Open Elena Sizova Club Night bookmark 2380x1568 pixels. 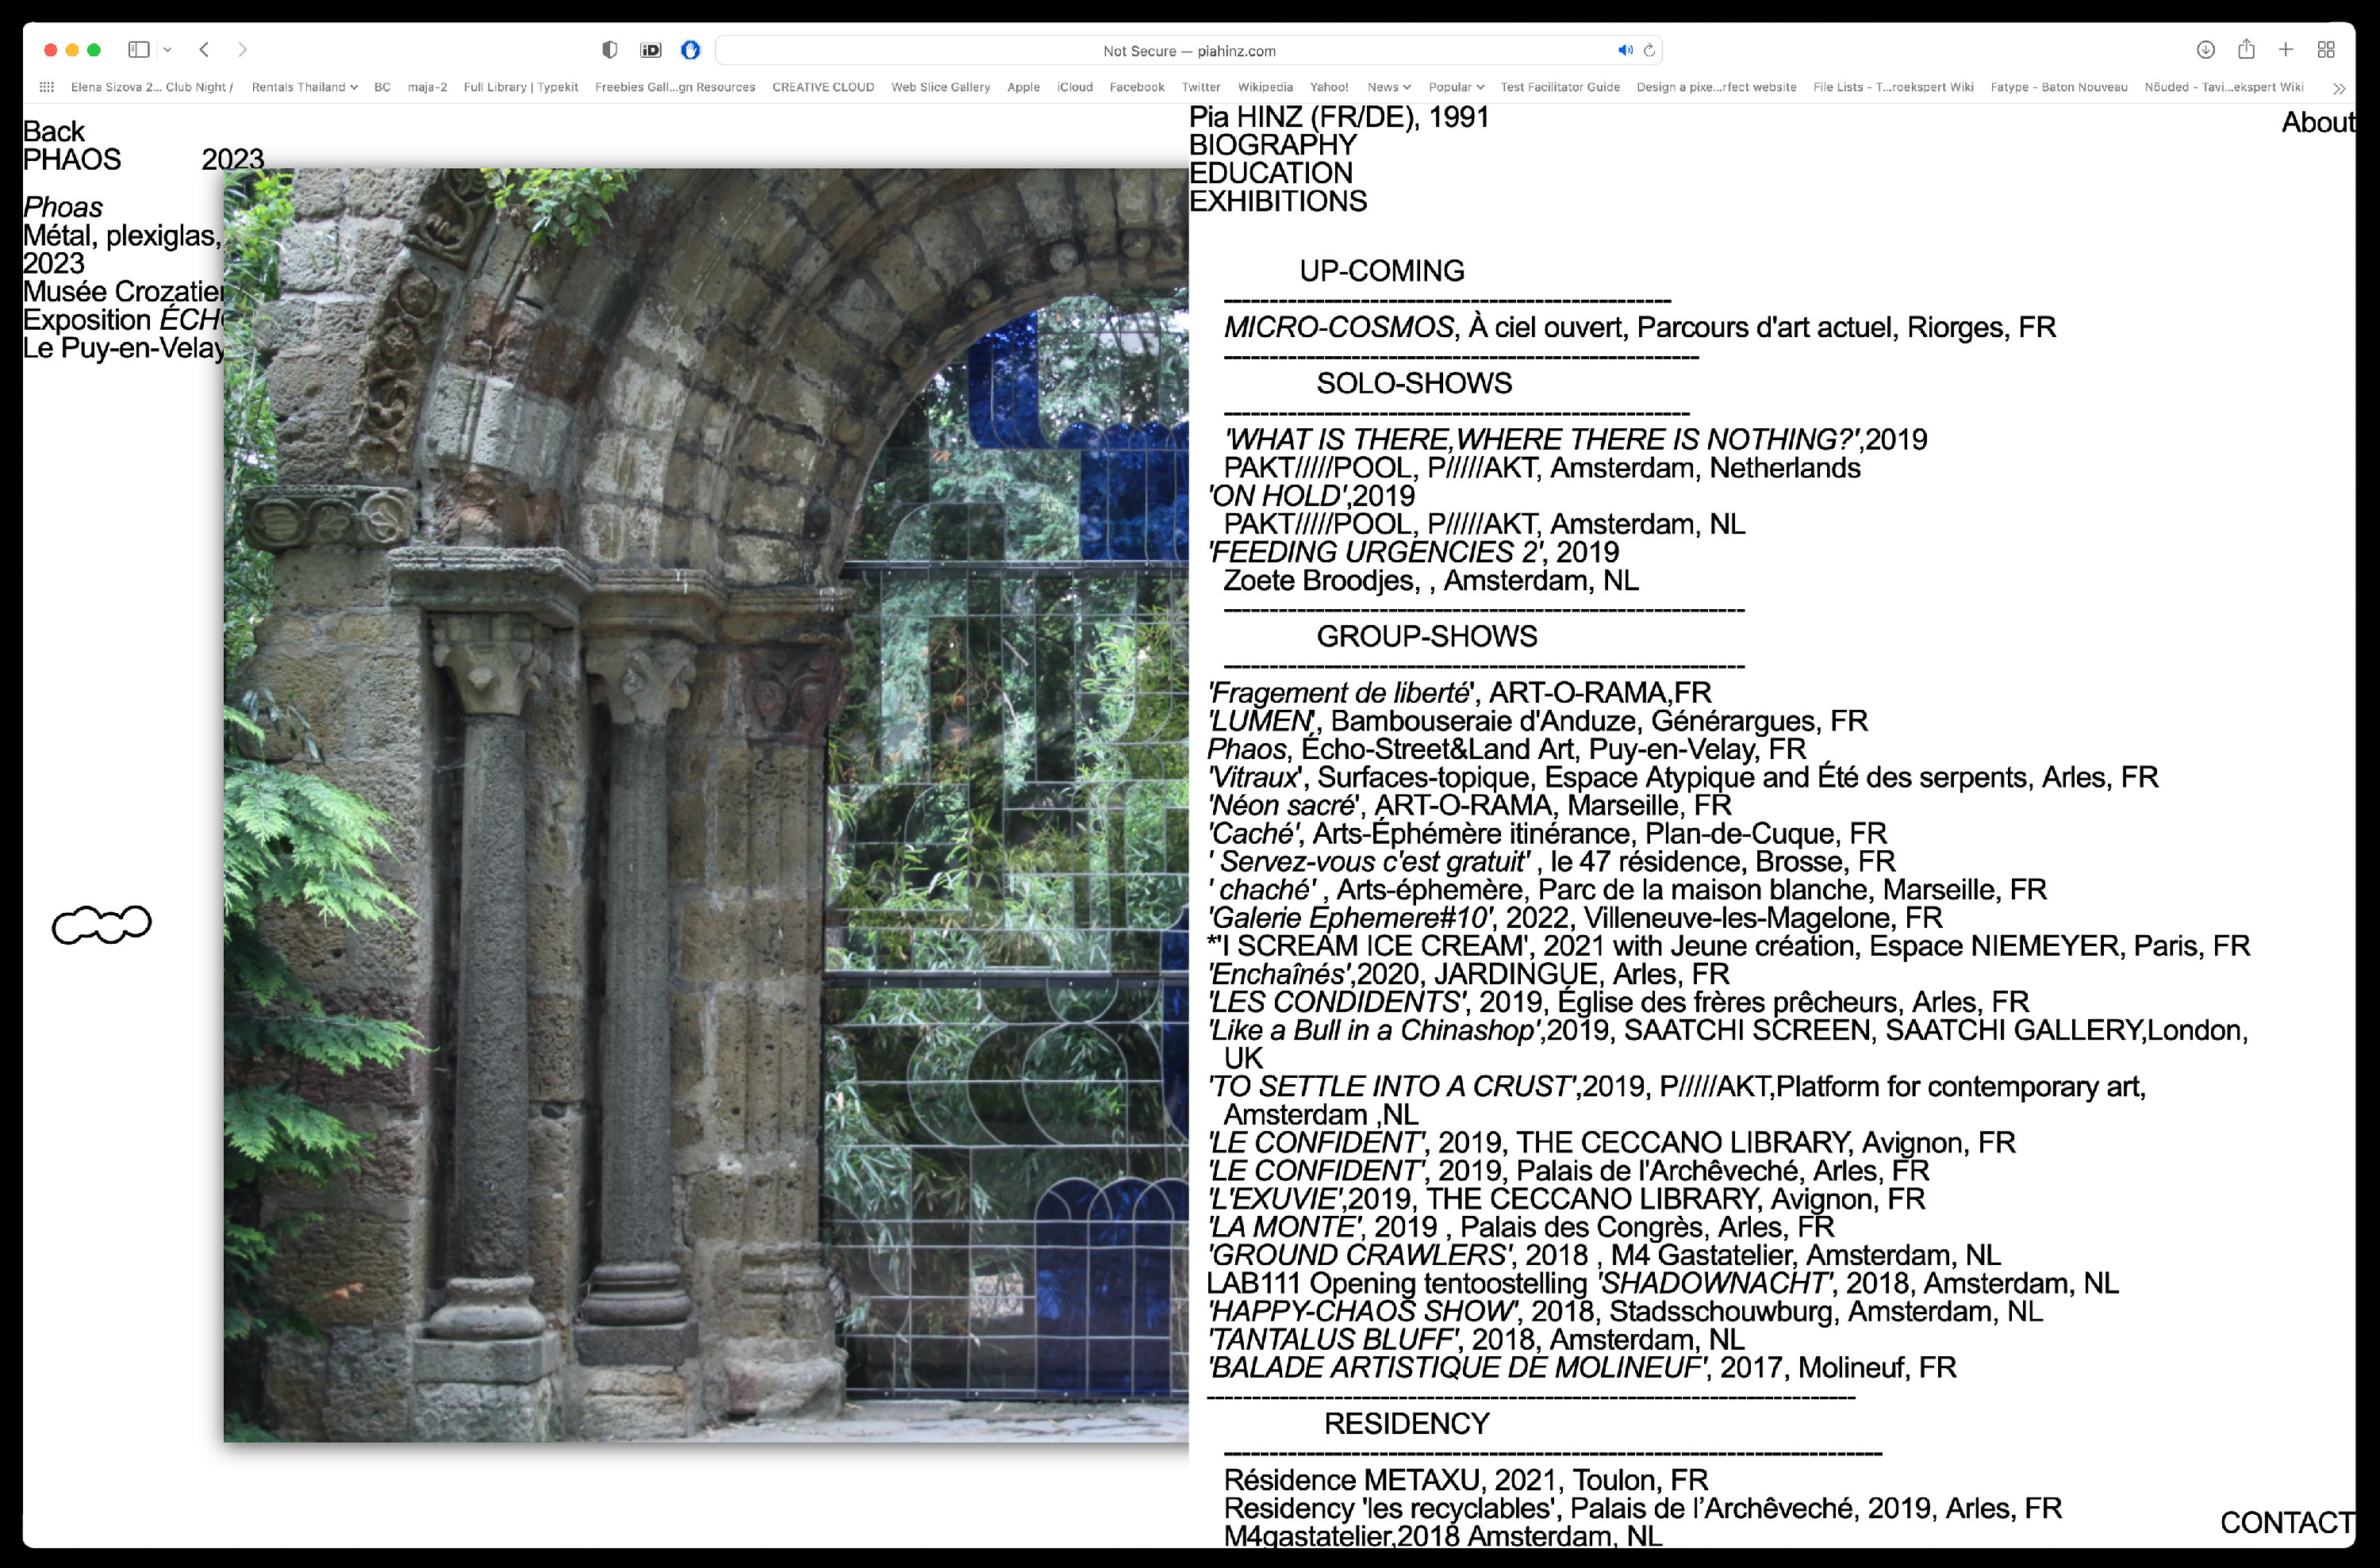[152, 87]
